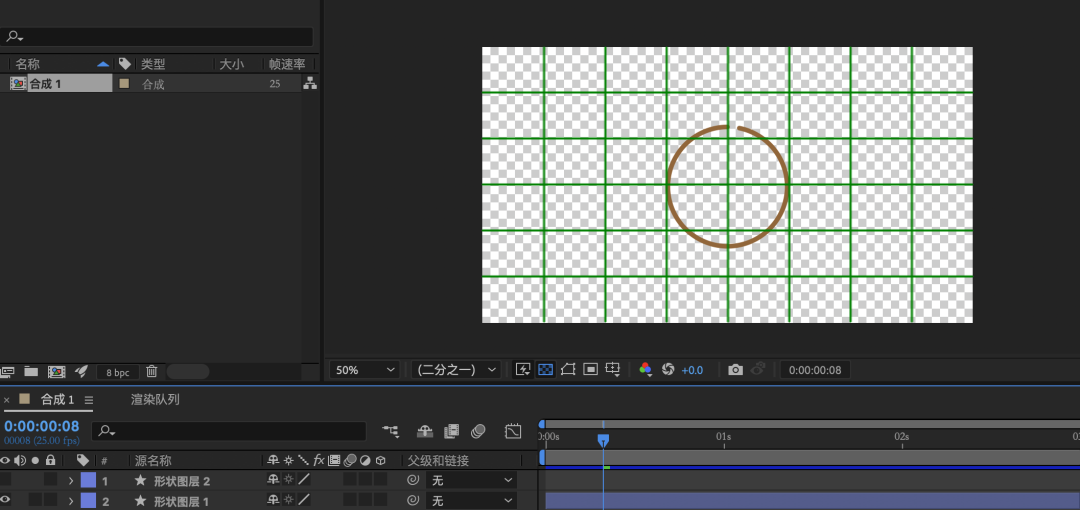Click the new folder icon in Project panel
Viewport: 1080px width, 510px height.
coord(31,371)
